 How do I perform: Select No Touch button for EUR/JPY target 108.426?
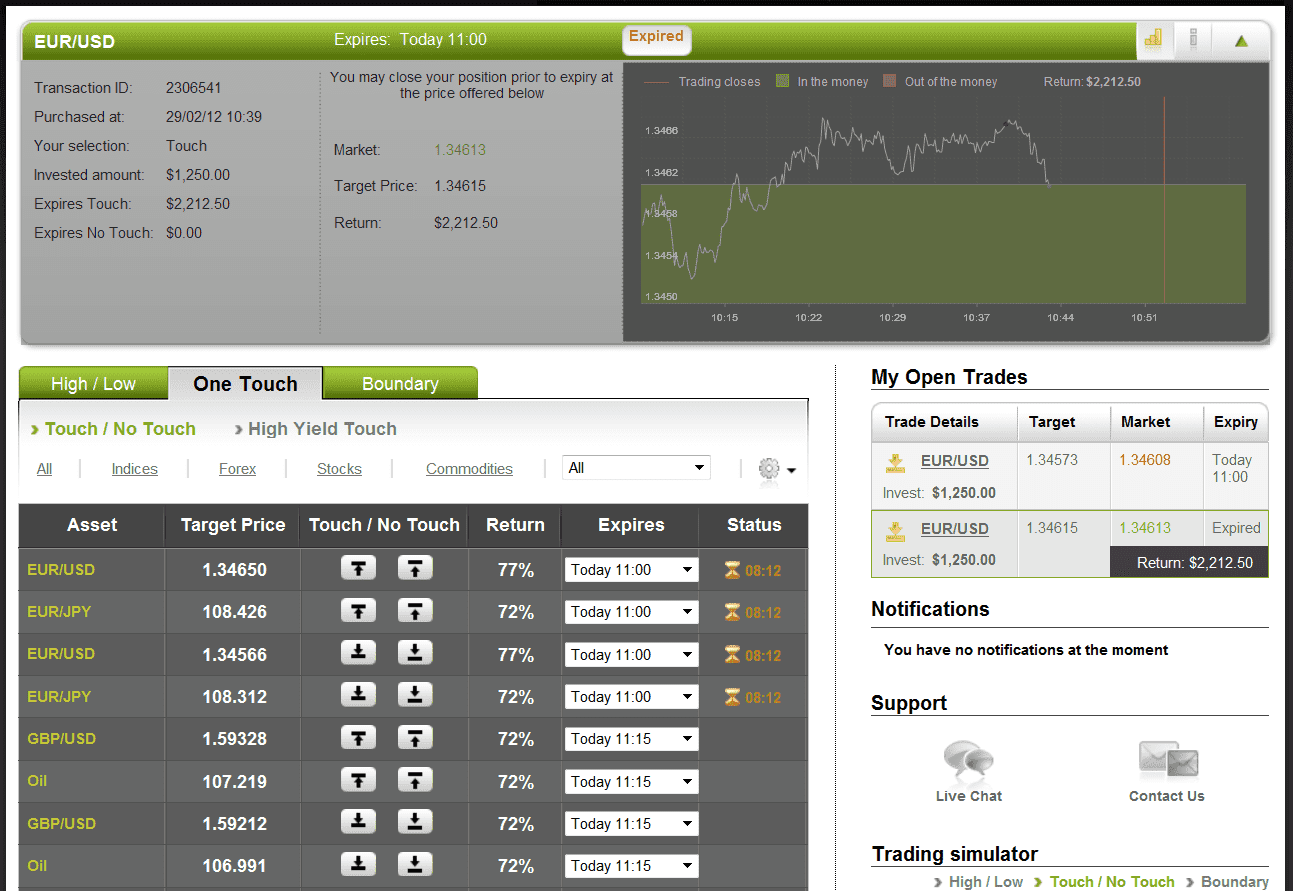[415, 611]
